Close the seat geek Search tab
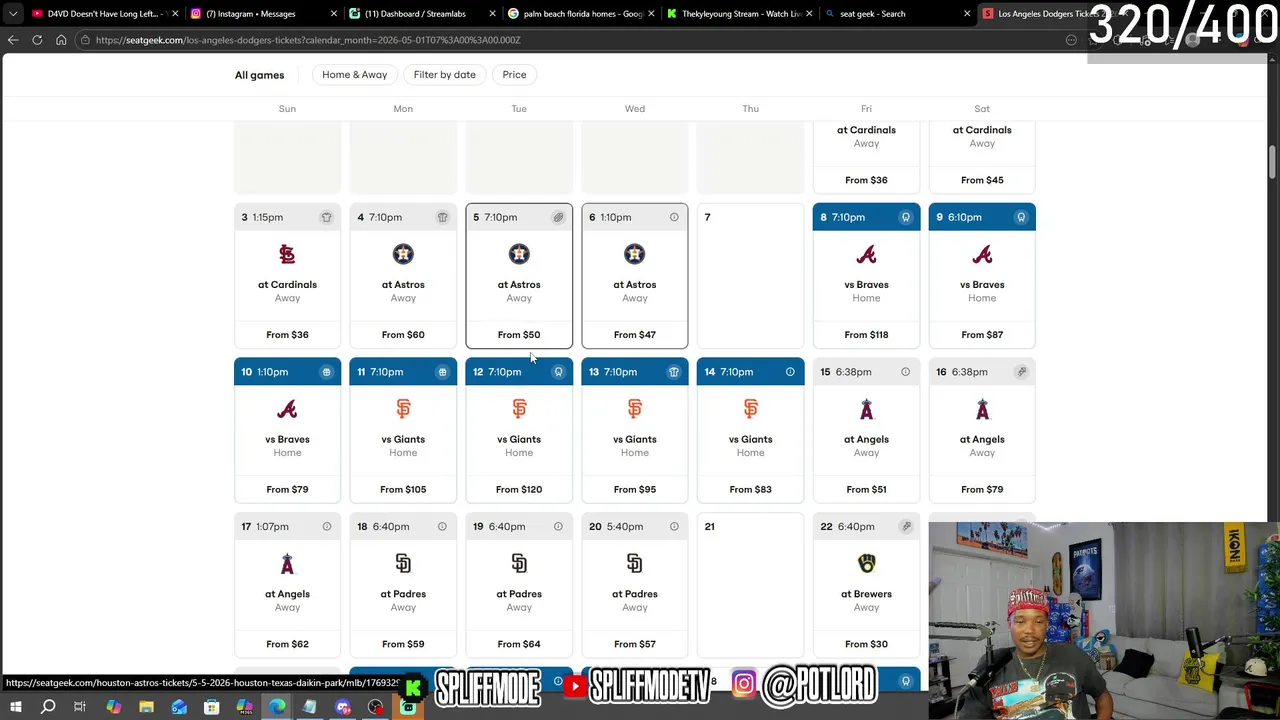Viewport: 1280px width, 720px height. click(x=967, y=14)
